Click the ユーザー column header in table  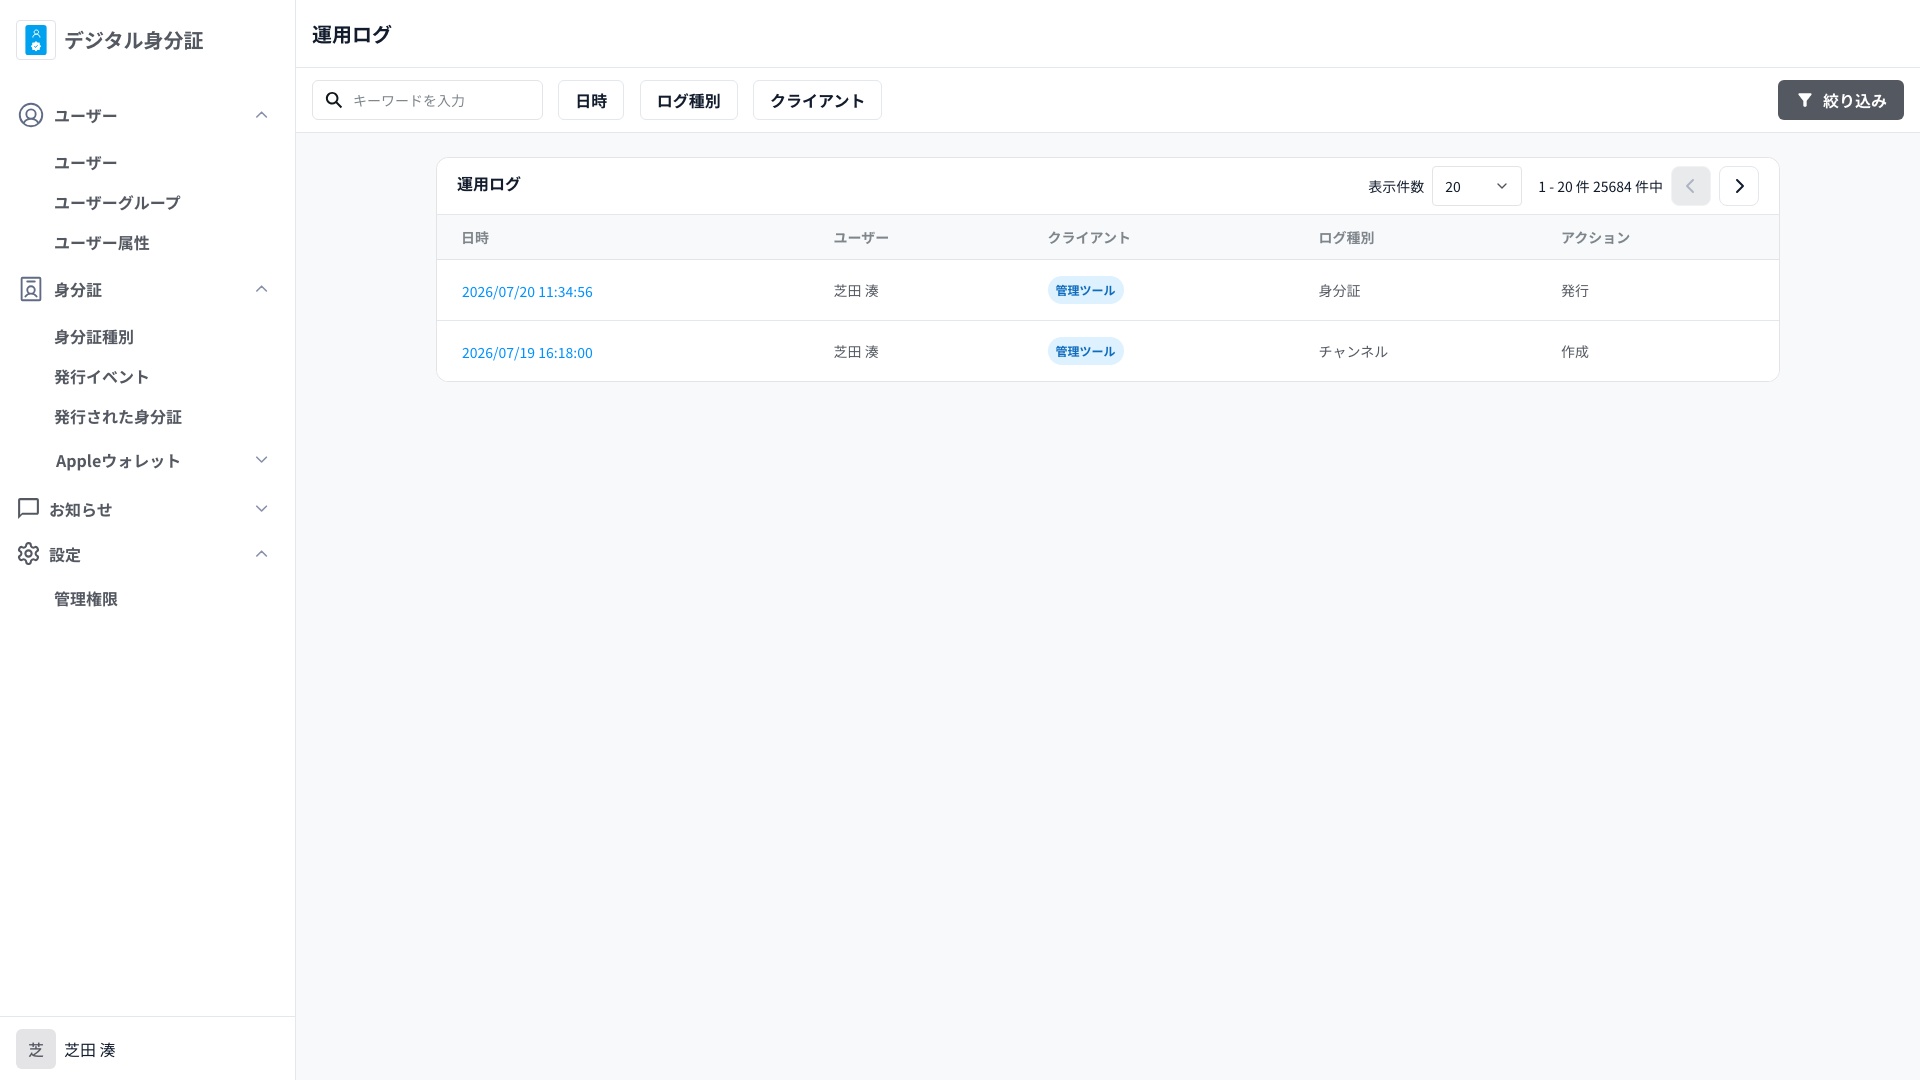(861, 238)
